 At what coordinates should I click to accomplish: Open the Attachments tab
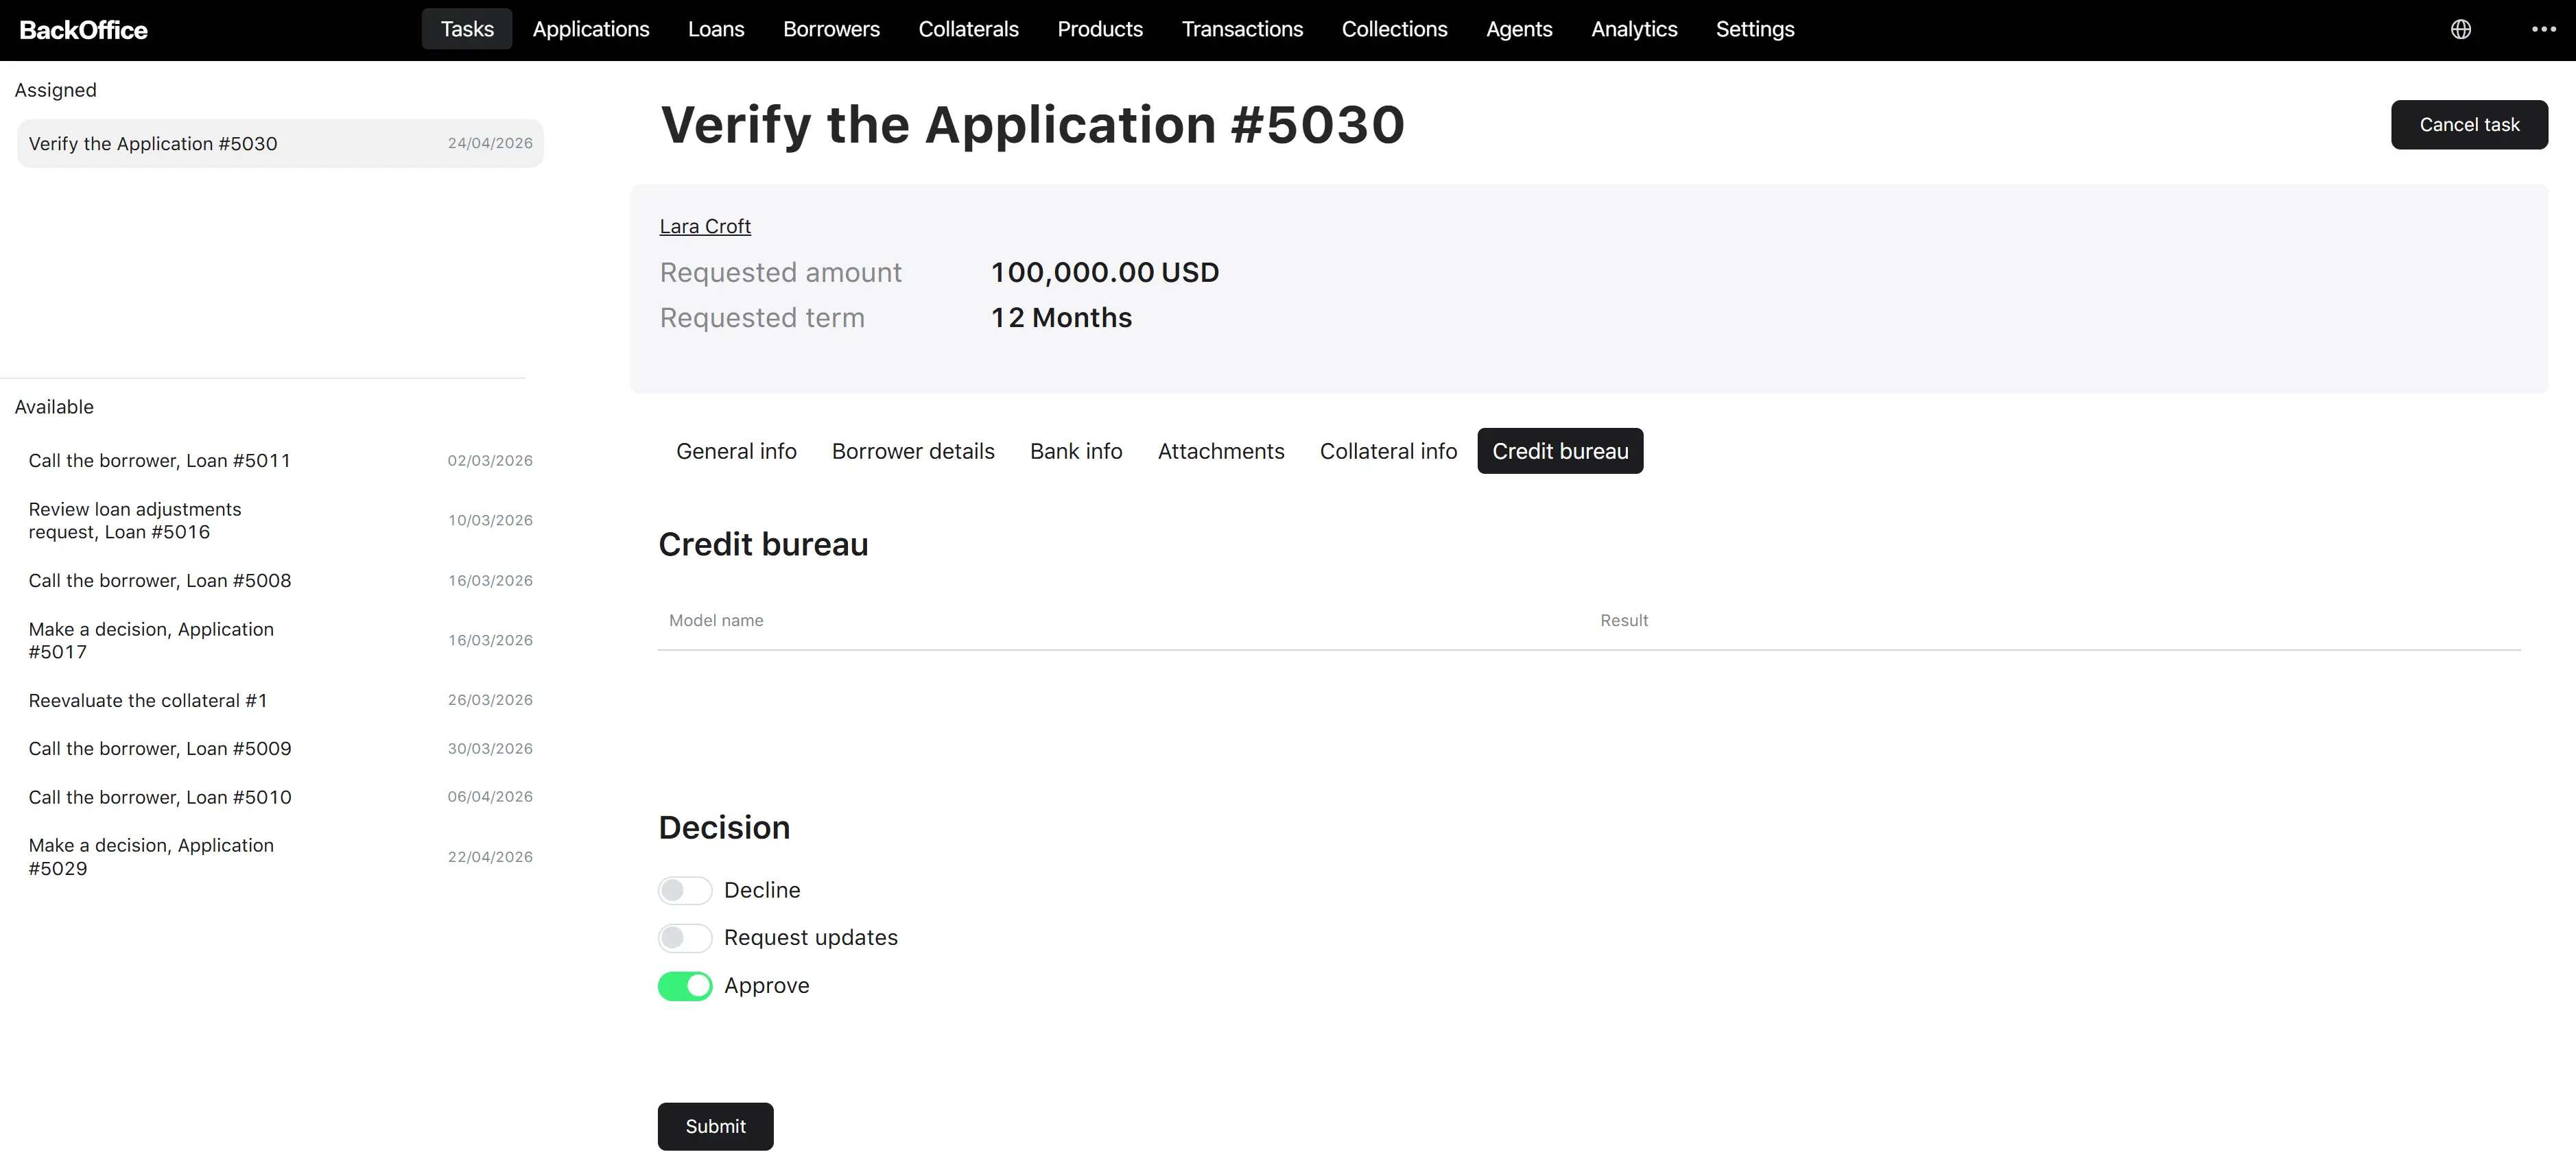[1221, 451]
